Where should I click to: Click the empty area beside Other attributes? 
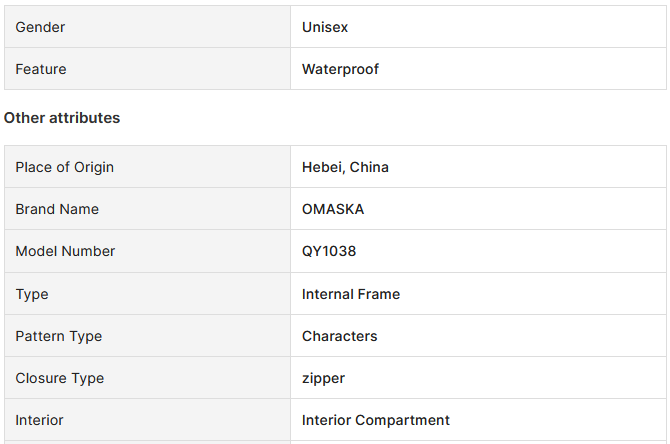point(393,118)
